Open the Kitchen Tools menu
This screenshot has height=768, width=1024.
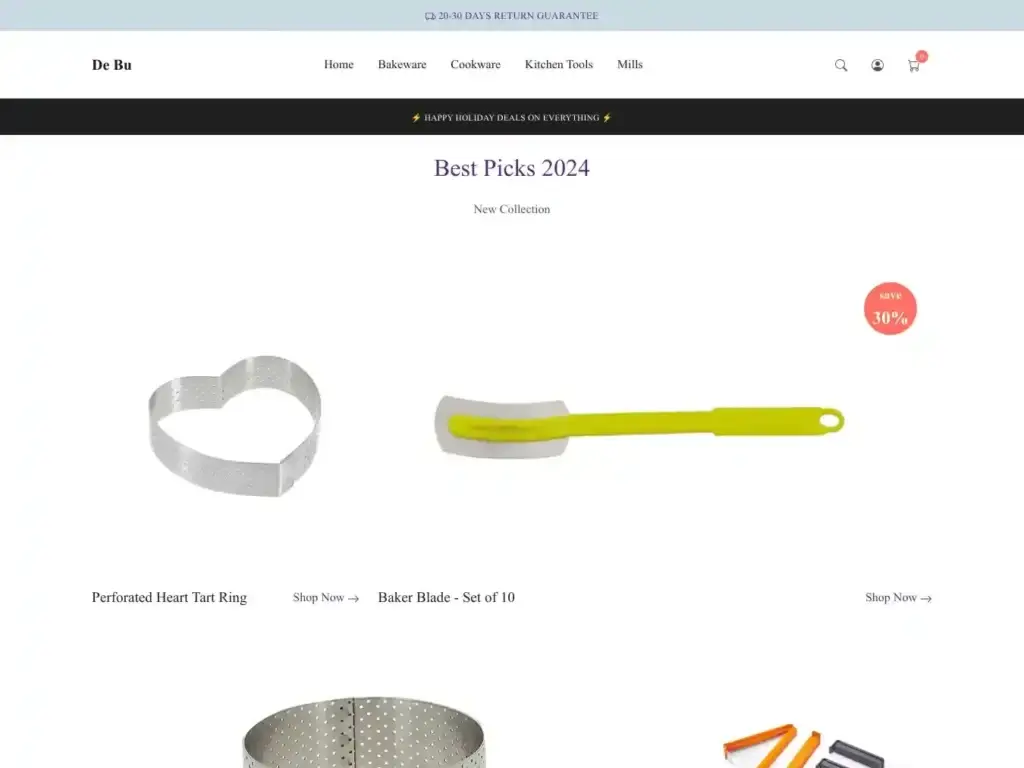[558, 64]
